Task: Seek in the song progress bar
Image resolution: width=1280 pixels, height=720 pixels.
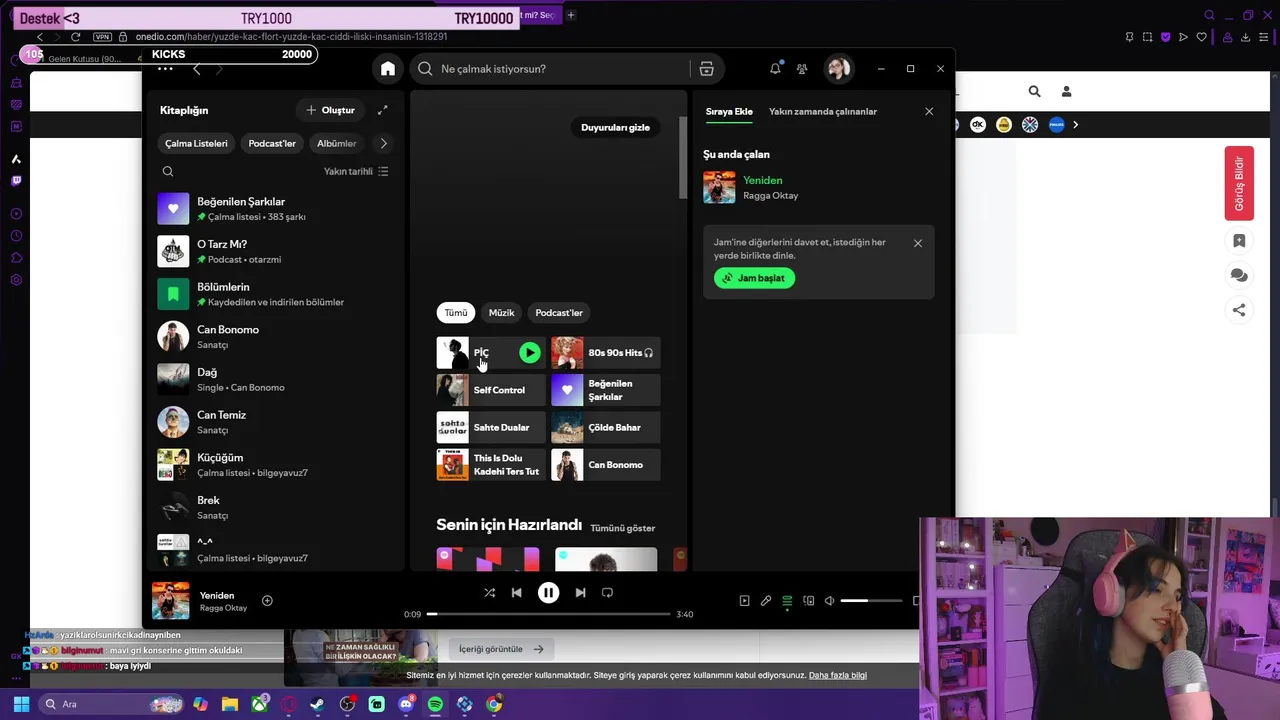Action: pyautogui.click(x=548, y=614)
